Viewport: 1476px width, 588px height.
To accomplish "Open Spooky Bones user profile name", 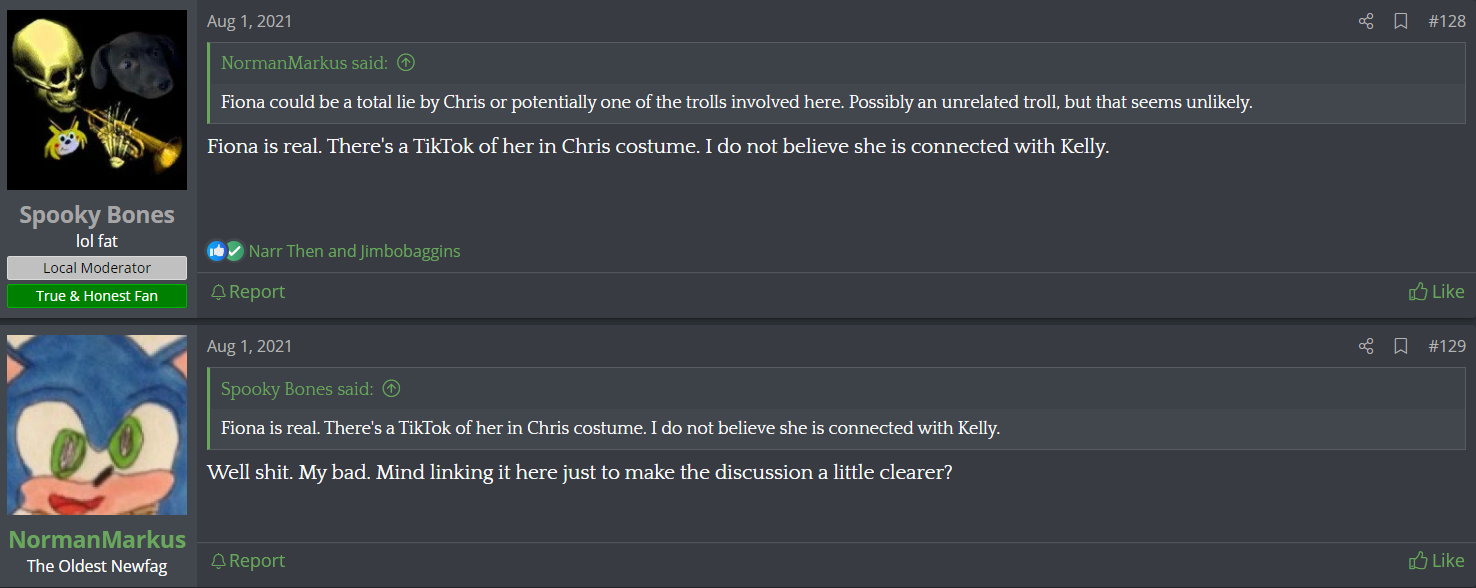I will pos(97,215).
